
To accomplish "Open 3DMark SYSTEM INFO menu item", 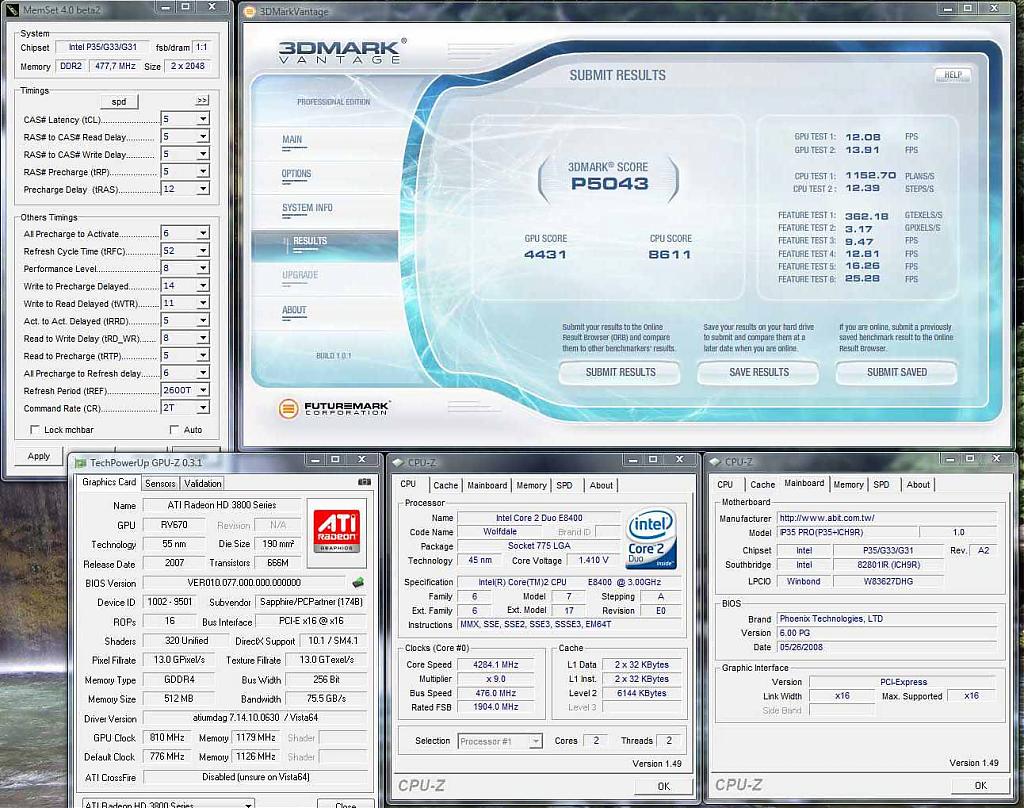I will tap(307, 208).
